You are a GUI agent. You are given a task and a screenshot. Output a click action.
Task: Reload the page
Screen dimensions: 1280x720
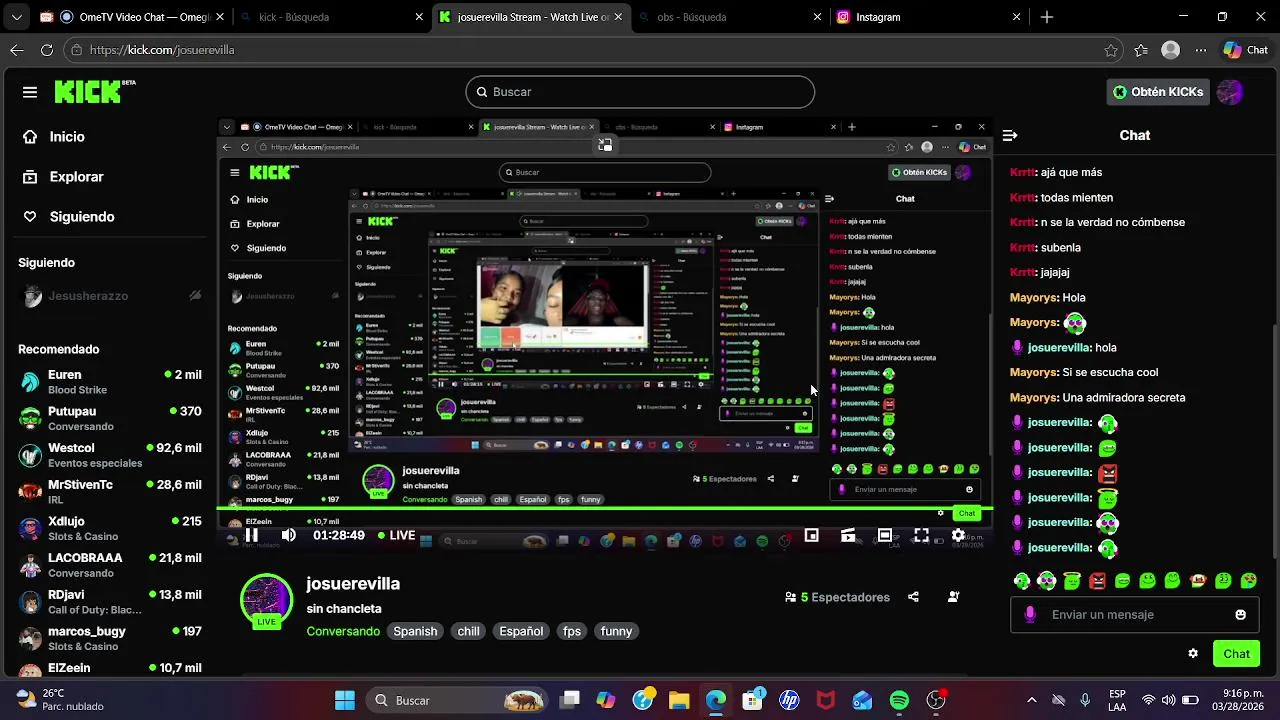47,50
